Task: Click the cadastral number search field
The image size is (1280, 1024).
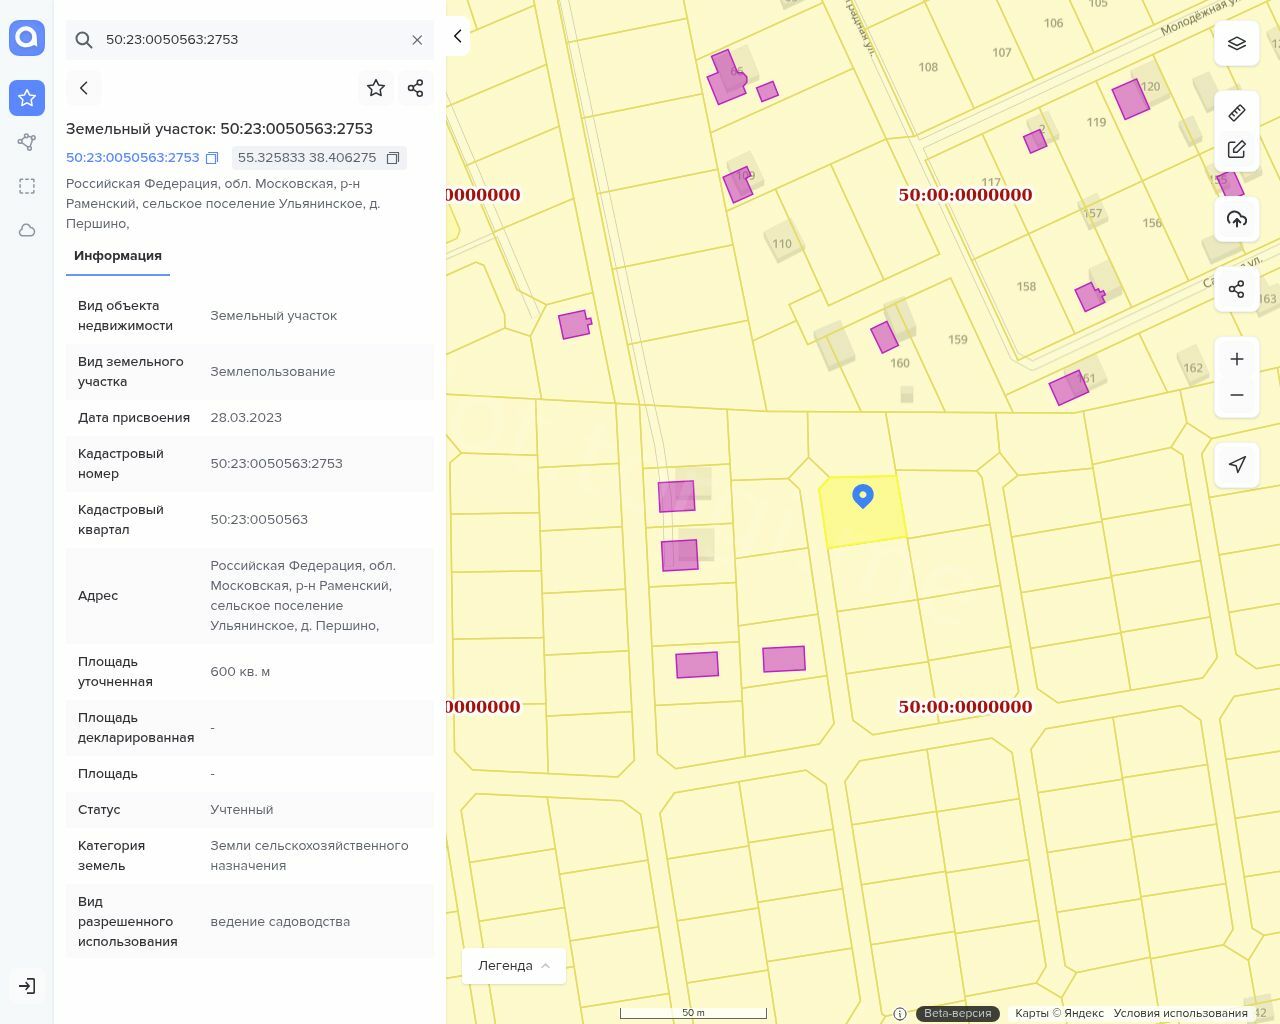Action: coord(250,40)
